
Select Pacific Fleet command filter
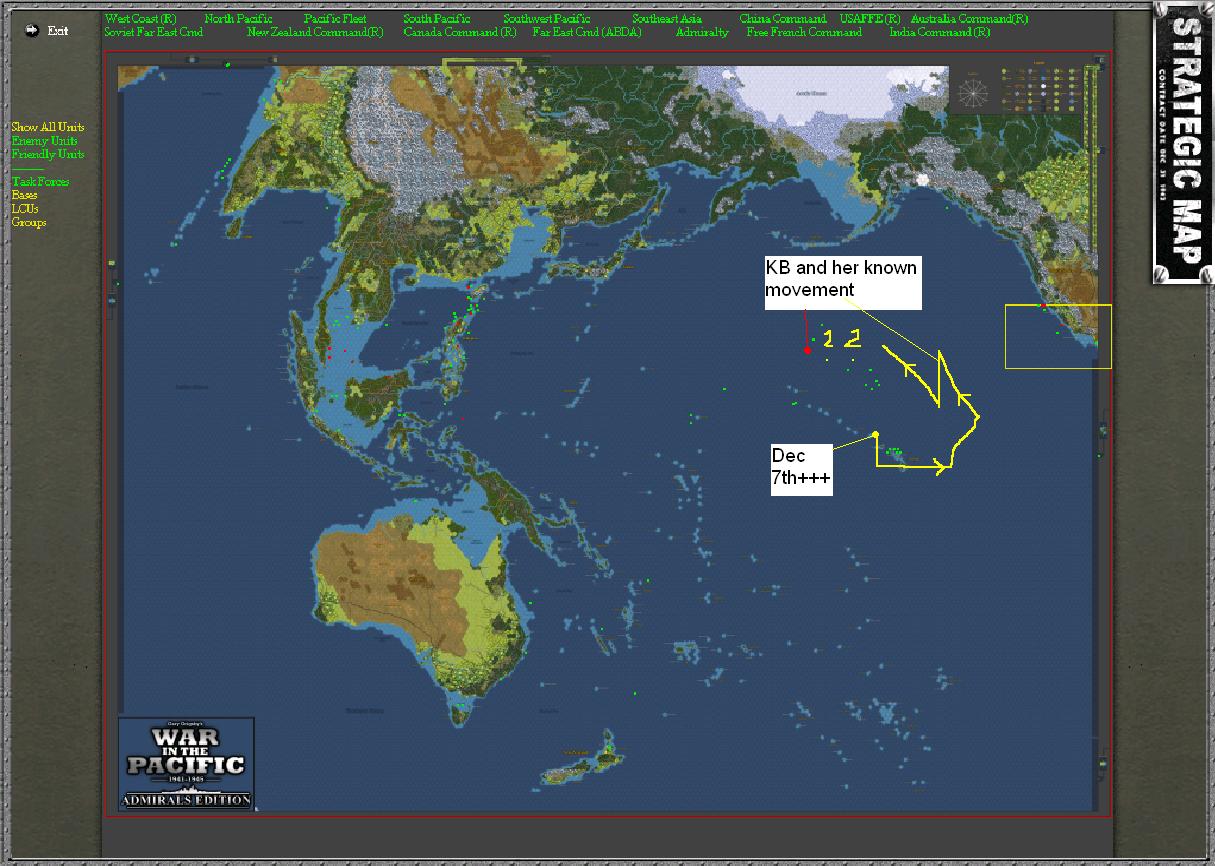click(335, 19)
